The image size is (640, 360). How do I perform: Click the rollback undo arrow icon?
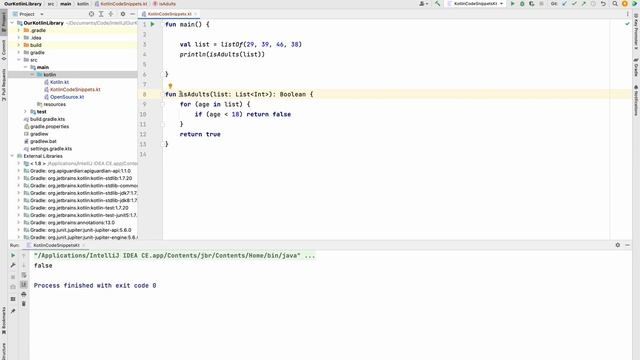point(603,4)
